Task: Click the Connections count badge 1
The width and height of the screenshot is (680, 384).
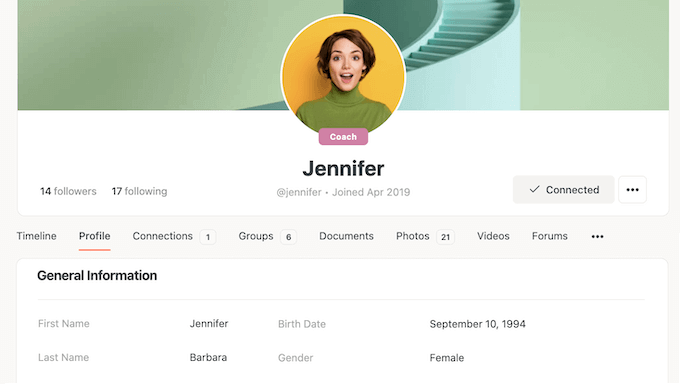Action: pos(208,237)
